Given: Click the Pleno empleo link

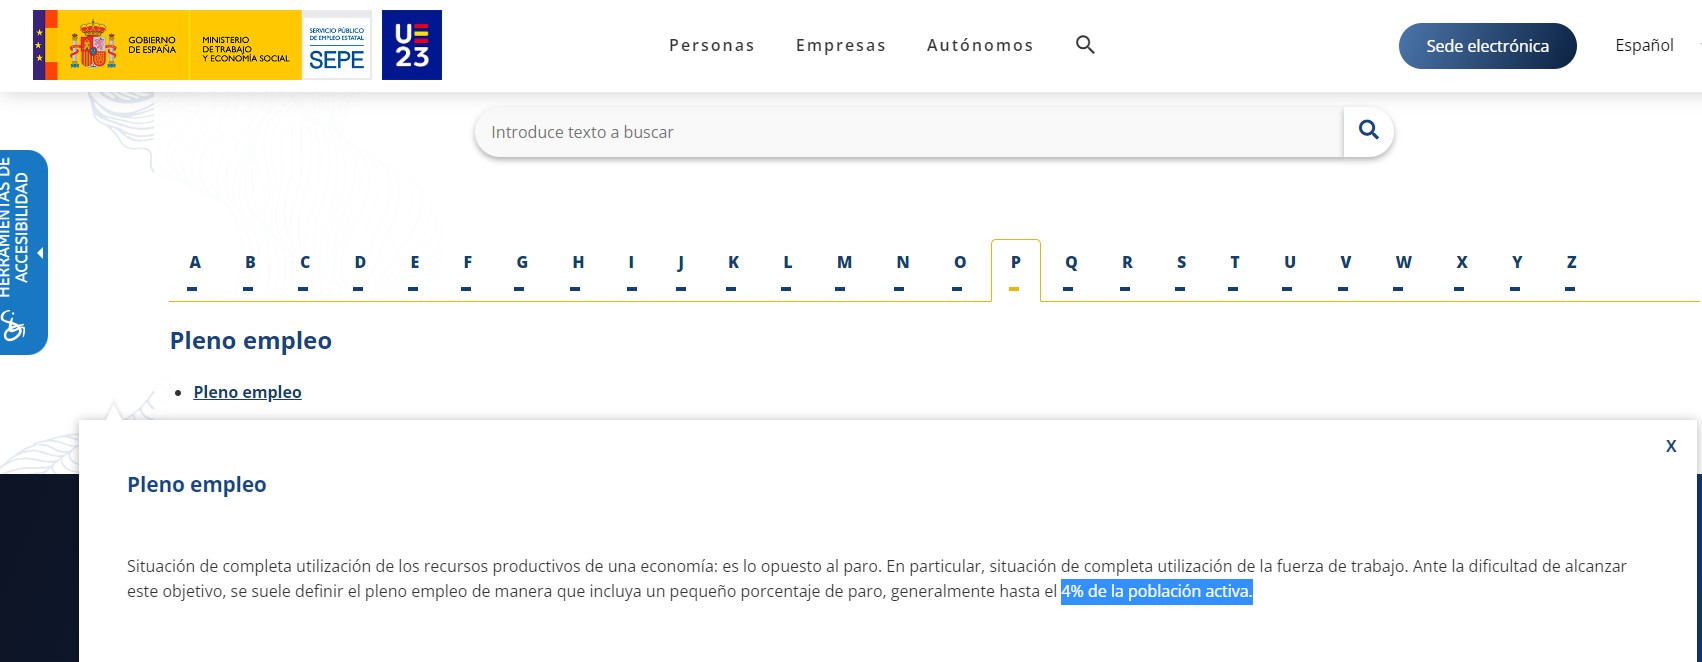Looking at the screenshot, I should [x=247, y=392].
